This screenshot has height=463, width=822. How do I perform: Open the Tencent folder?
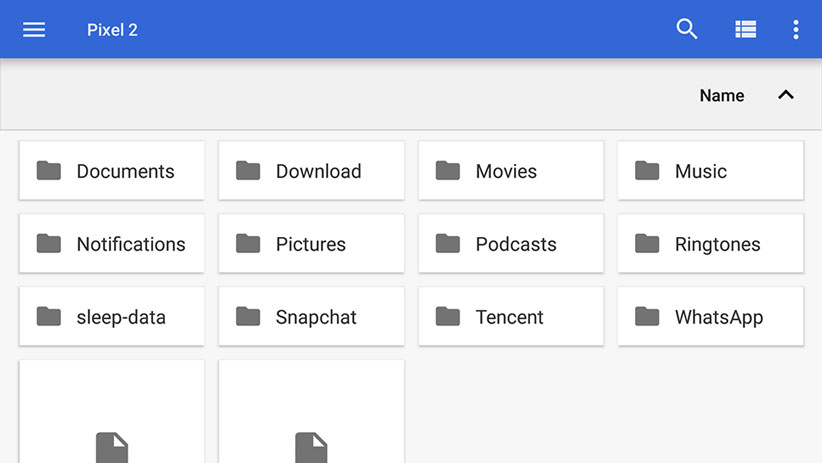[x=510, y=317]
